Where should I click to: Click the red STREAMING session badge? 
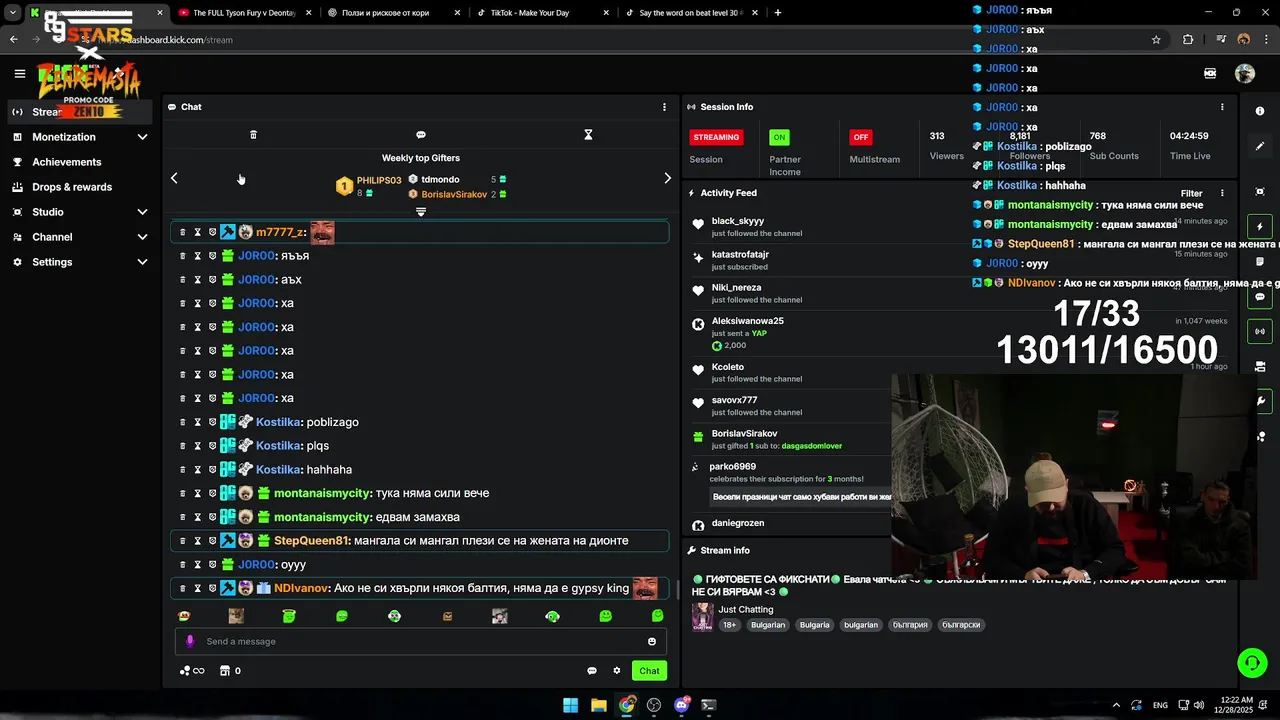[716, 137]
